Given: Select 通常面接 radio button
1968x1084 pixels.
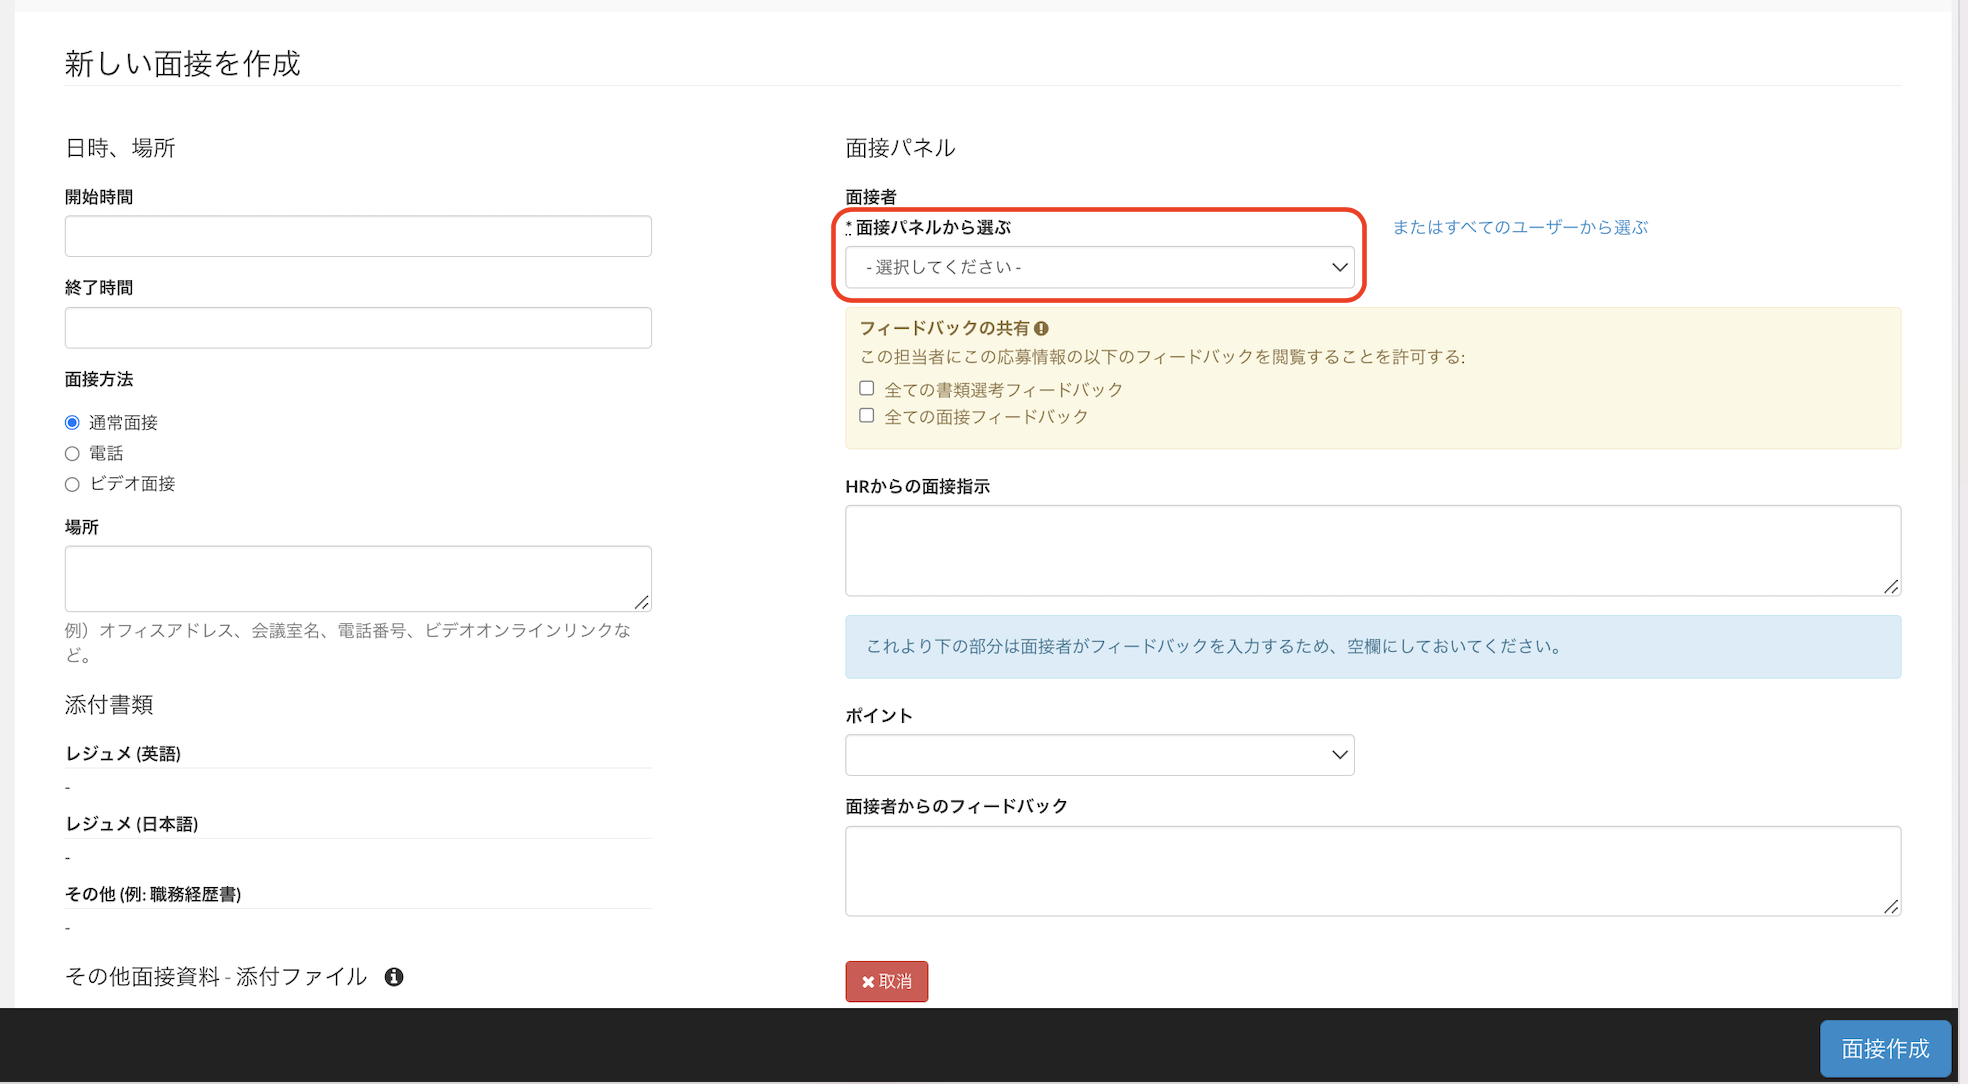Looking at the screenshot, I should pos(72,423).
